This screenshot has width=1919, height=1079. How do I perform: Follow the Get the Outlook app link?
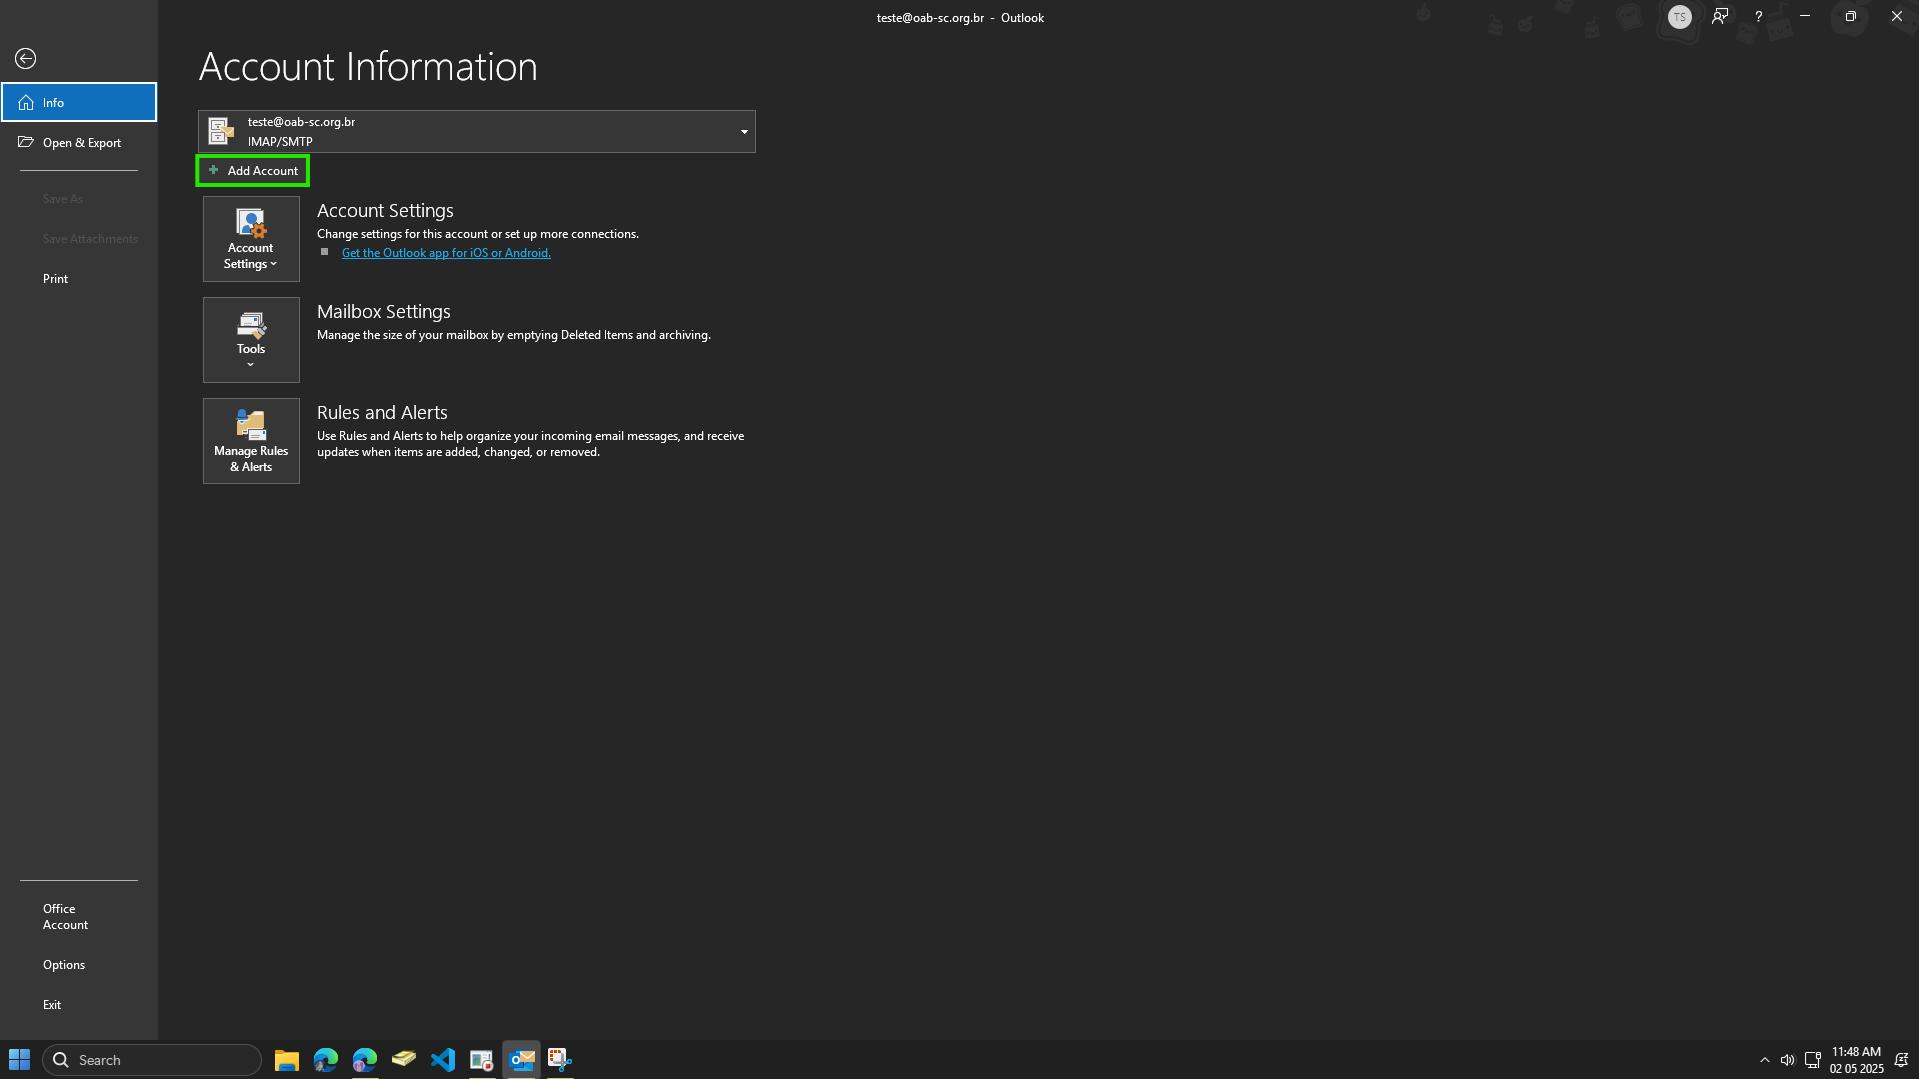tap(446, 253)
